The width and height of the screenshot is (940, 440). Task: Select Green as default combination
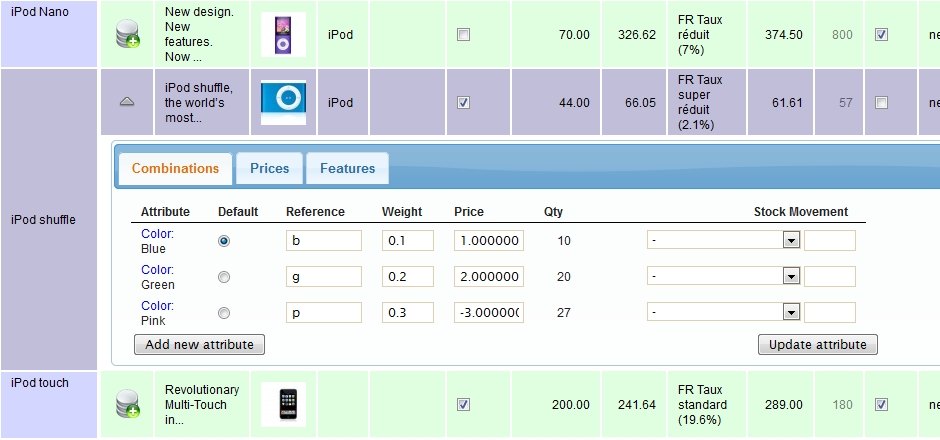[224, 277]
